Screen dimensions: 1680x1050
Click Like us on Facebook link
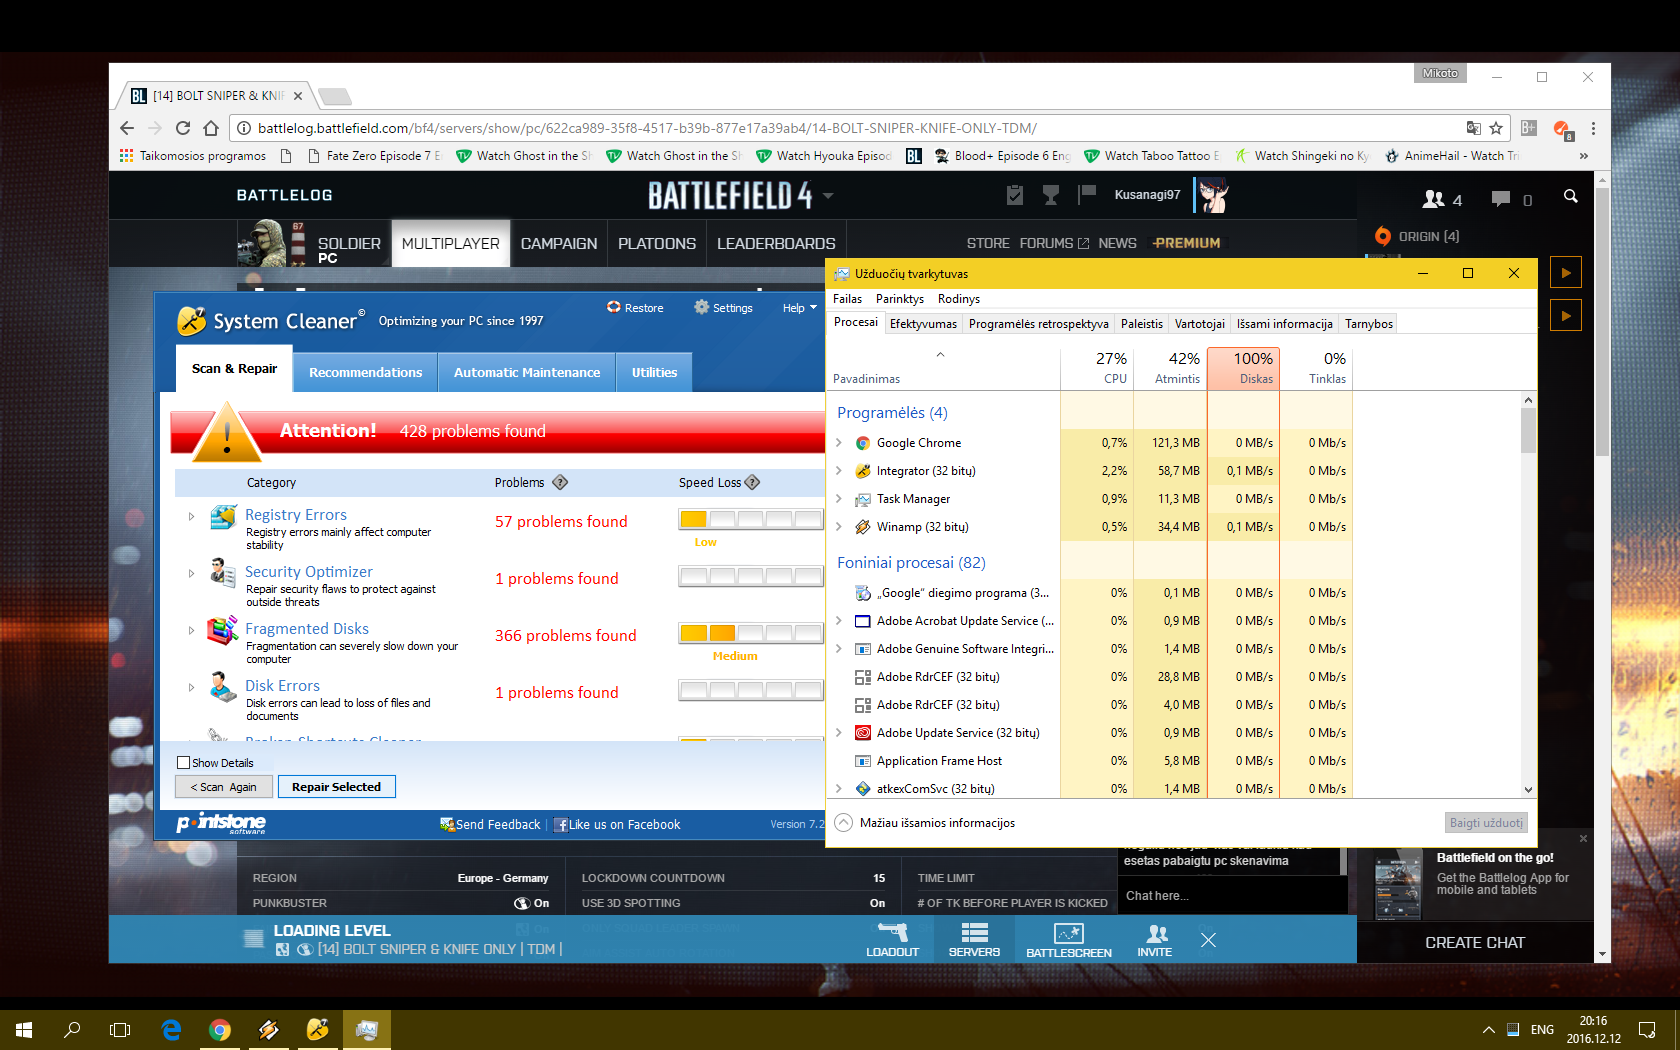pyautogui.click(x=617, y=825)
